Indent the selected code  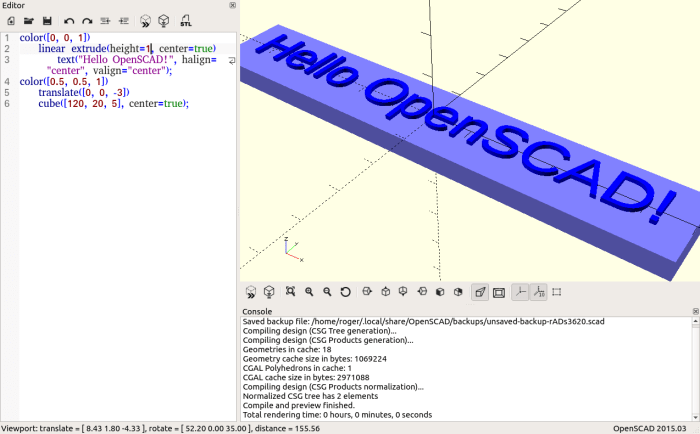coord(124,21)
